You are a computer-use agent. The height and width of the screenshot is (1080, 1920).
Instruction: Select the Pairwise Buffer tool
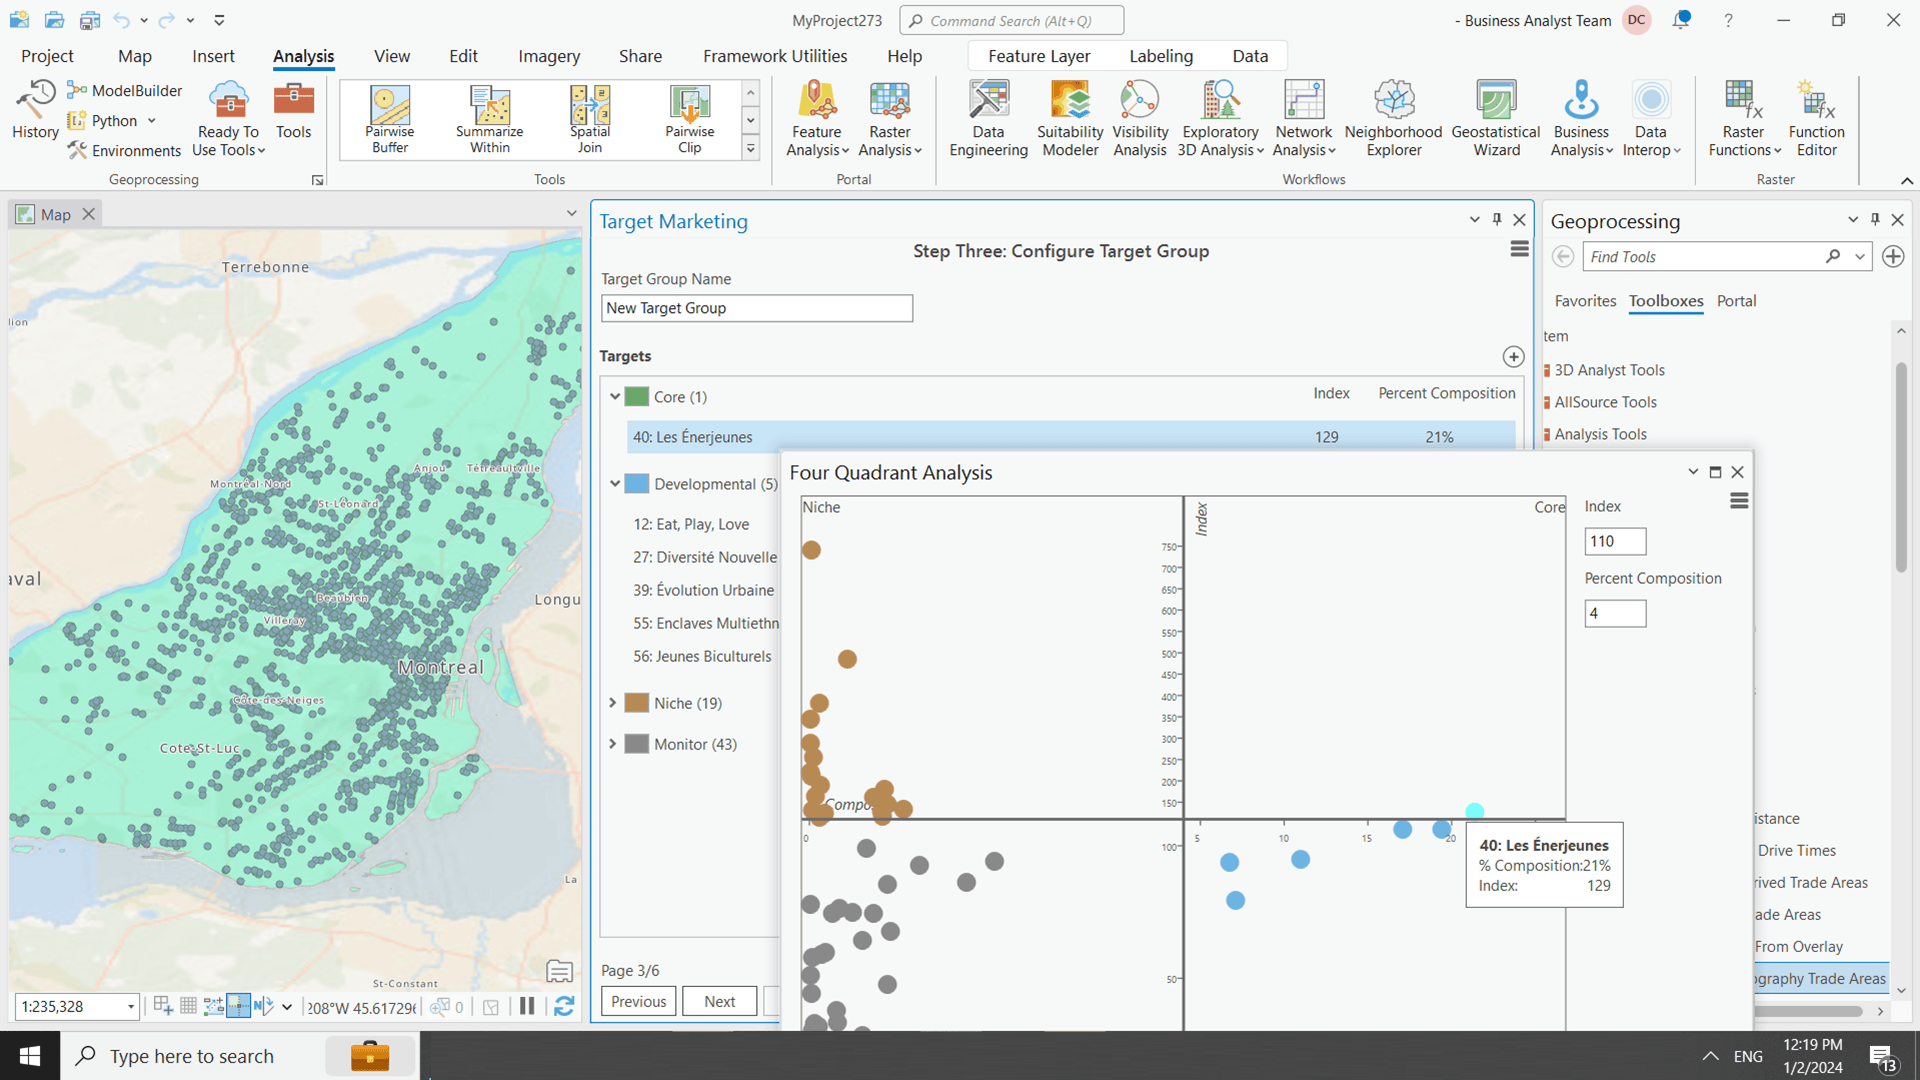[389, 117]
